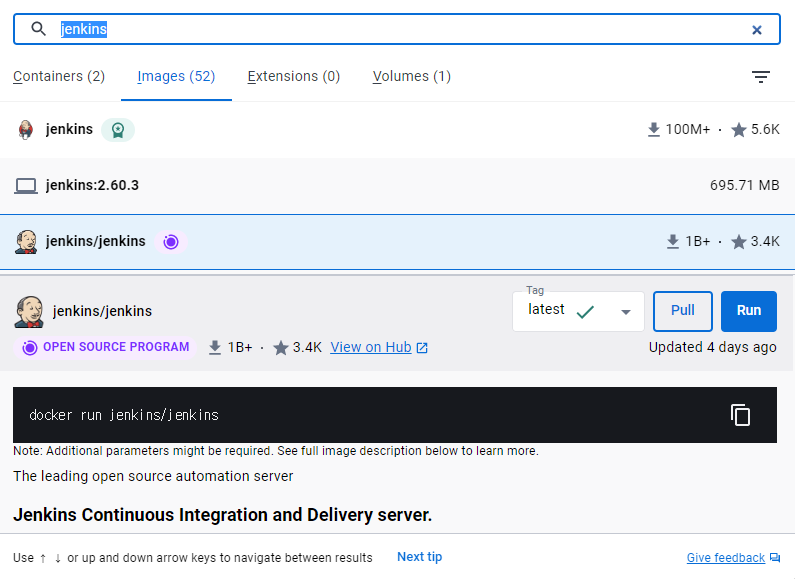
Task: Switch to the Volumes (1) tab
Action: tap(412, 77)
